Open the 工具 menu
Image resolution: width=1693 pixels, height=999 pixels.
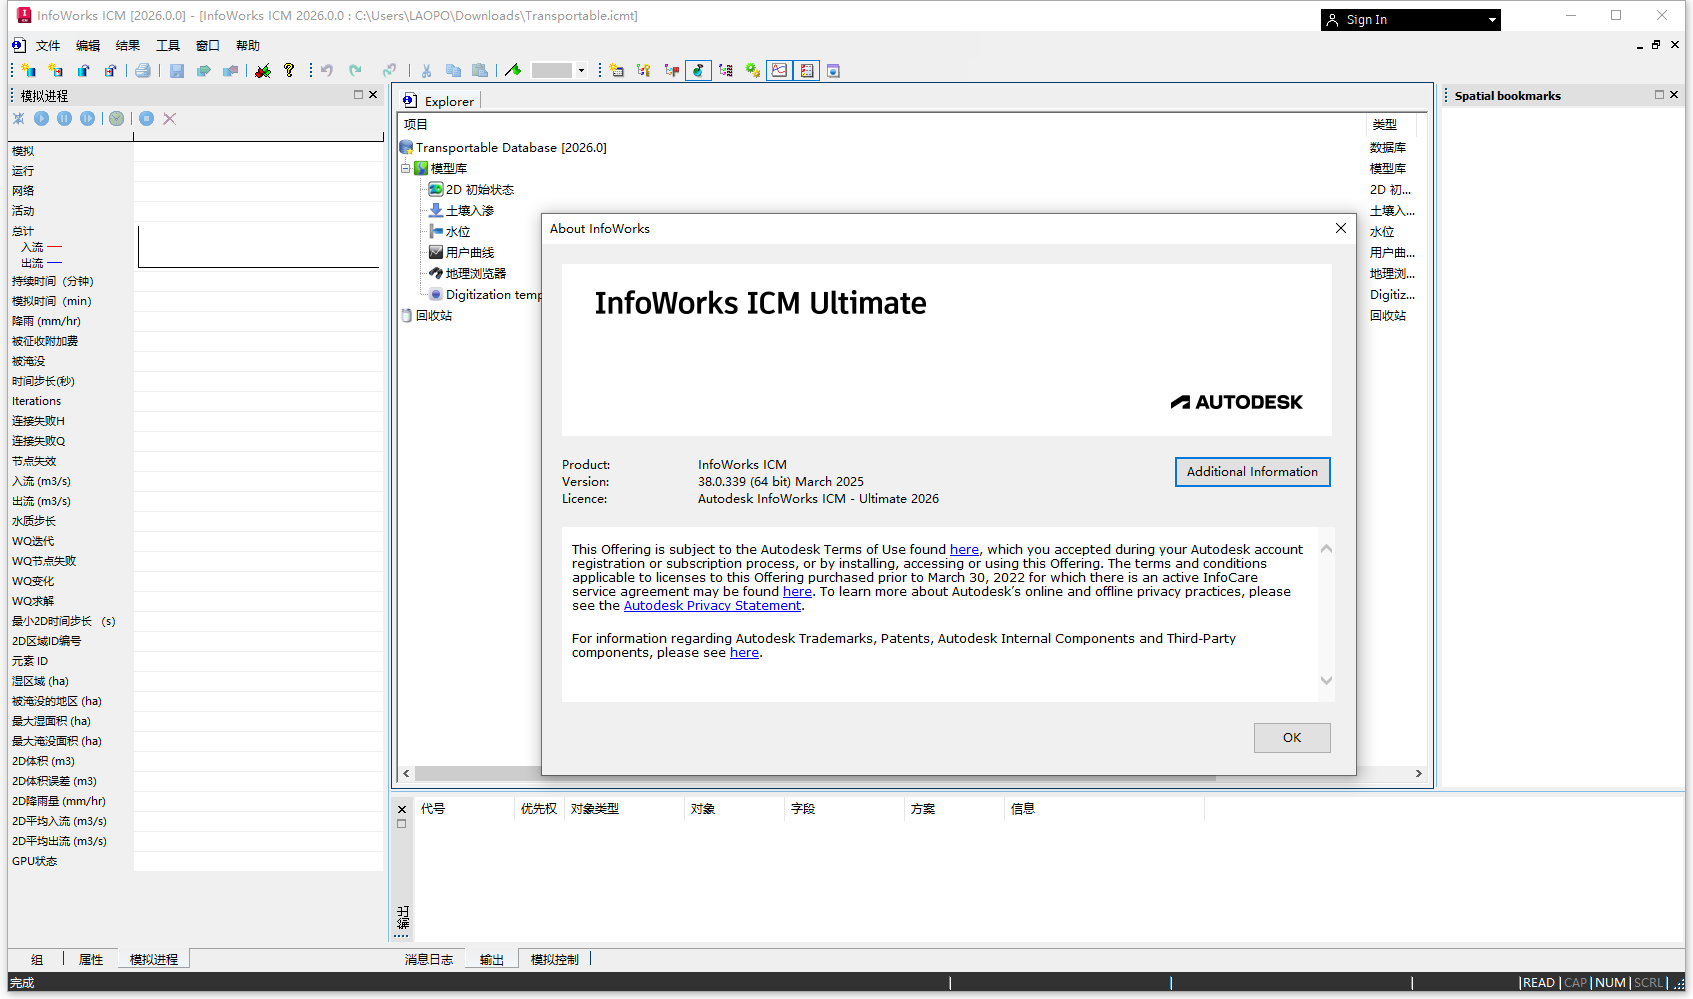click(168, 45)
